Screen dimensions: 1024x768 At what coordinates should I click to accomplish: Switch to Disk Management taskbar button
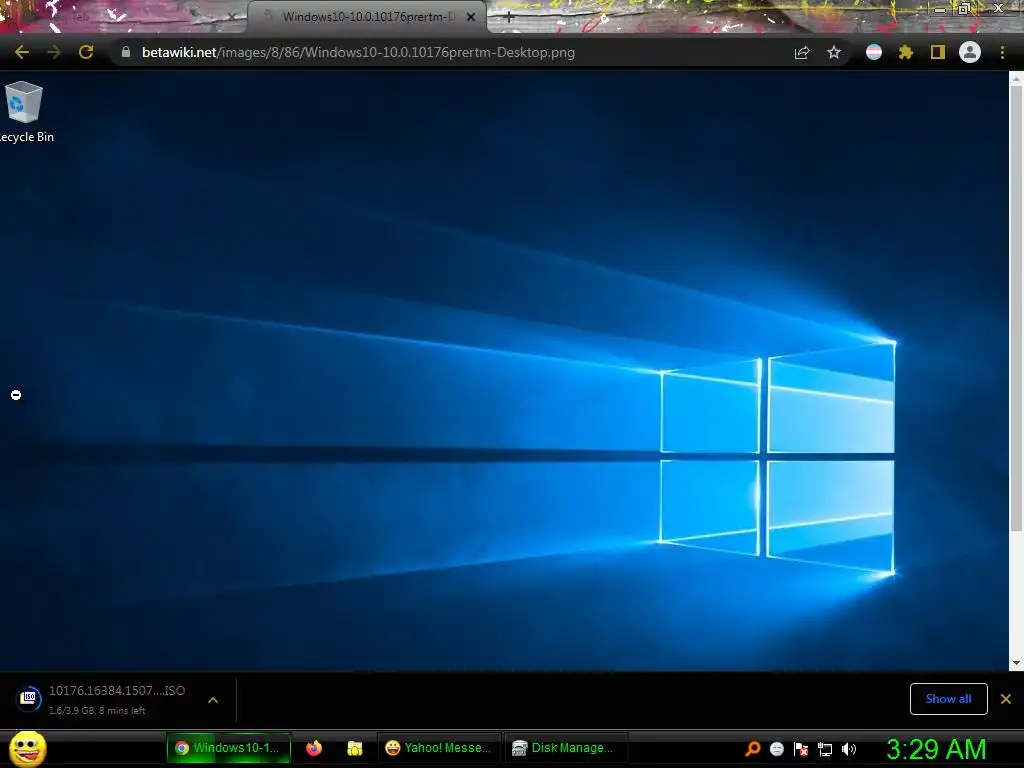[565, 748]
